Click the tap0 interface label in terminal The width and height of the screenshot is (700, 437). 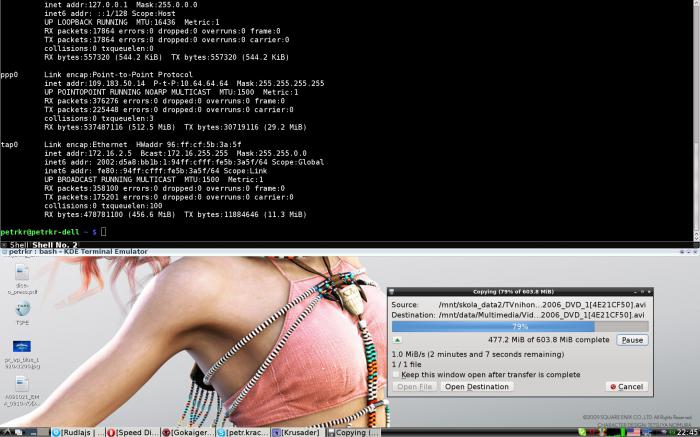point(9,145)
